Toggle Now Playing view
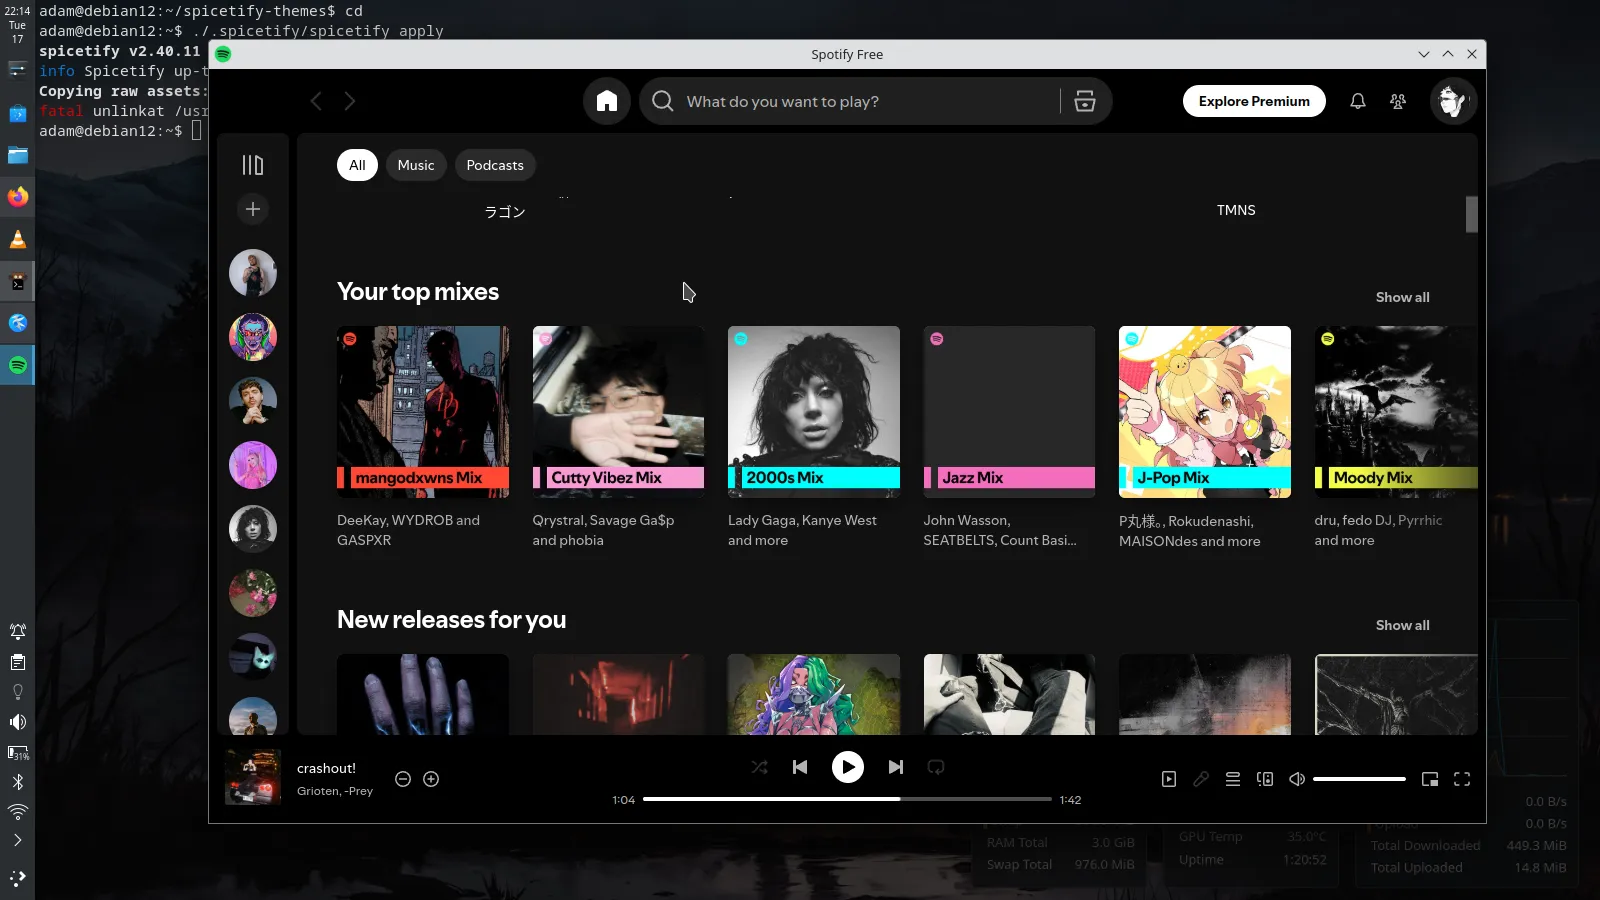This screenshot has height=900, width=1600. click(1169, 779)
